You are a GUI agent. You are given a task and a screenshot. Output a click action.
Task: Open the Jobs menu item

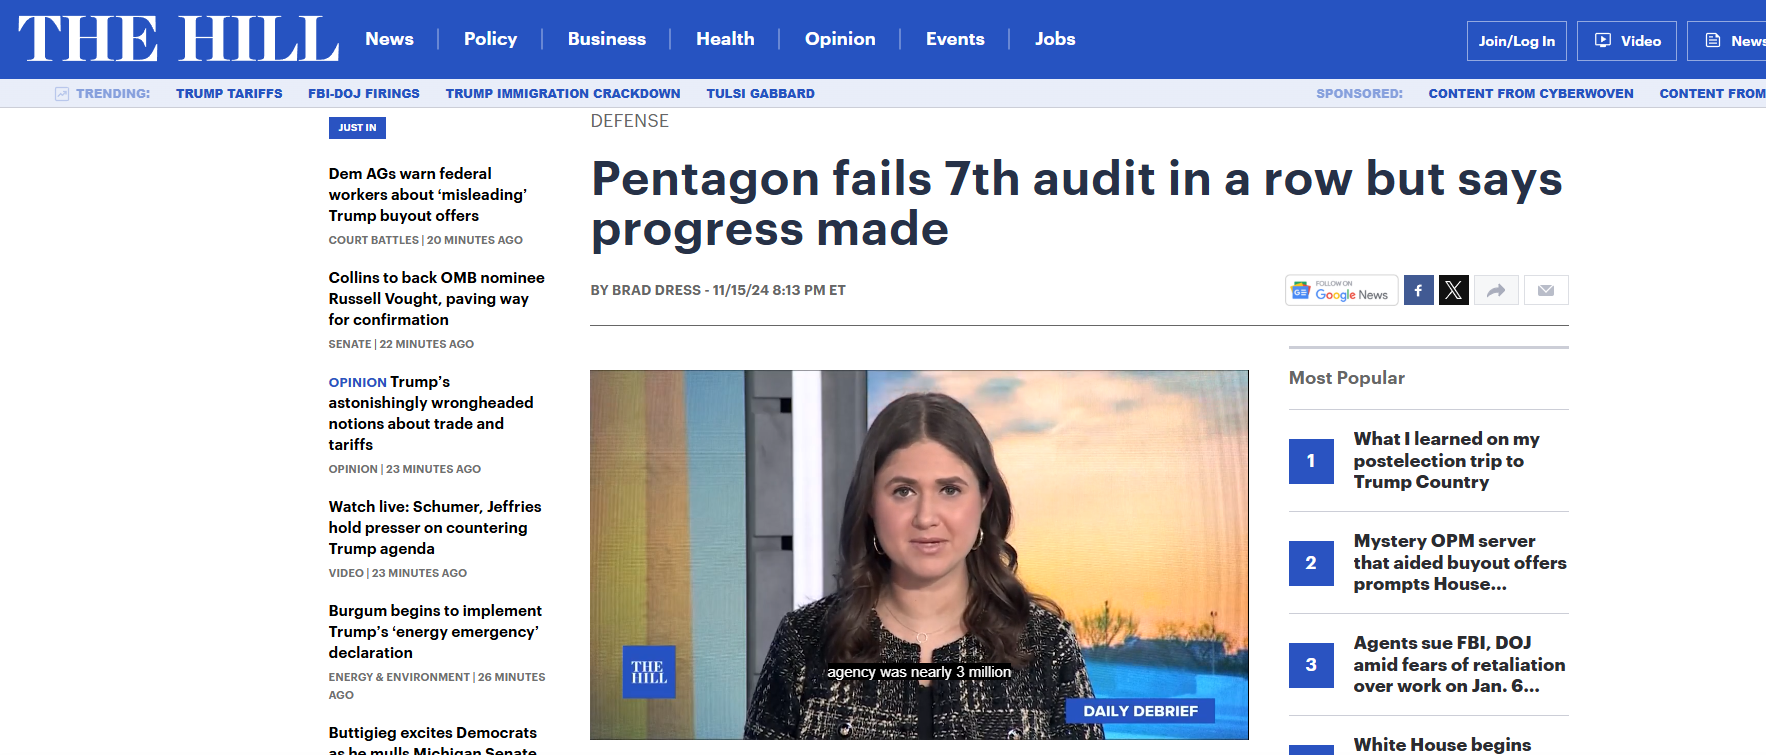[x=1055, y=39]
